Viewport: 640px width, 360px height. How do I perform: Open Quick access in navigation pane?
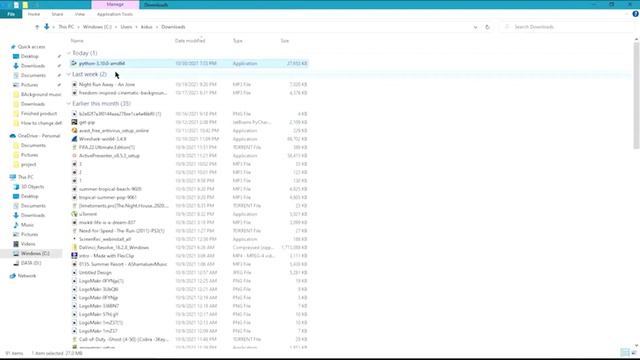click(x=31, y=47)
